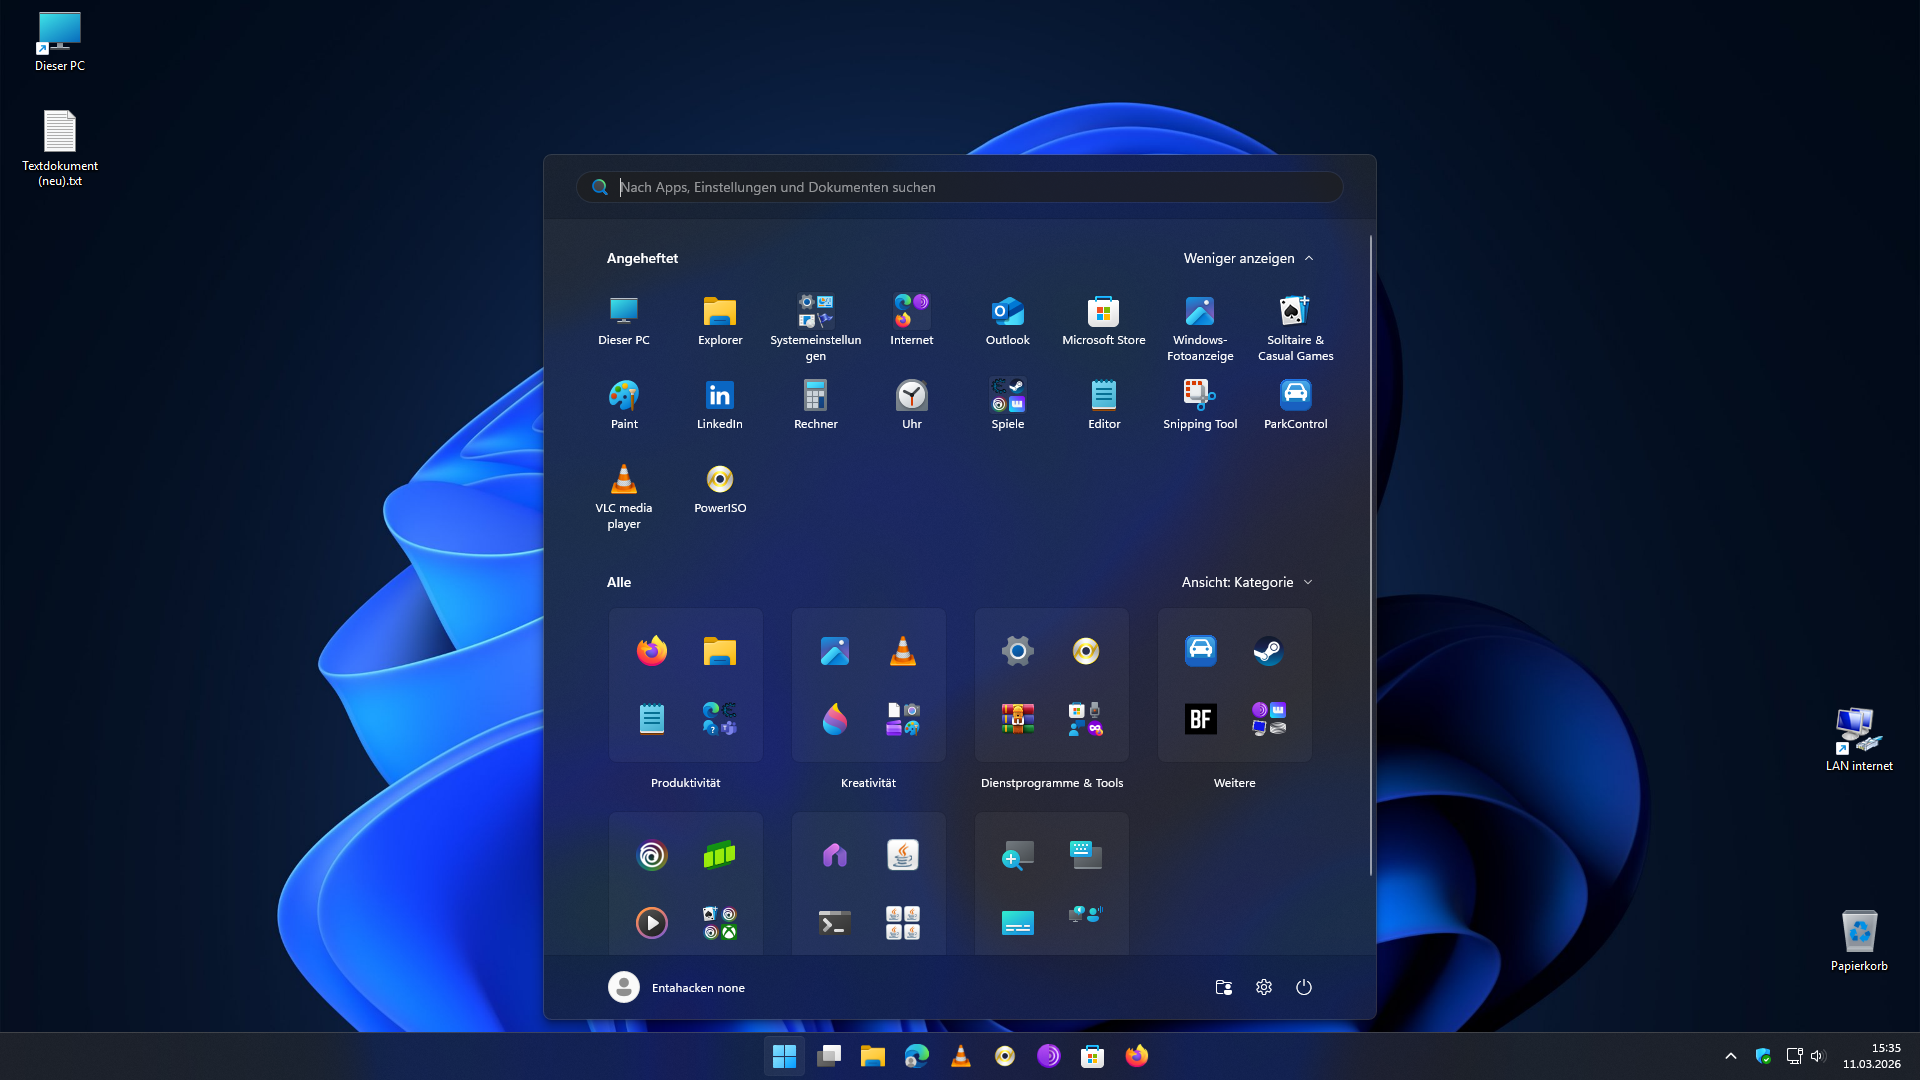Open Task View on the taskbar
Image resolution: width=1920 pixels, height=1080 pixels.
click(829, 1056)
